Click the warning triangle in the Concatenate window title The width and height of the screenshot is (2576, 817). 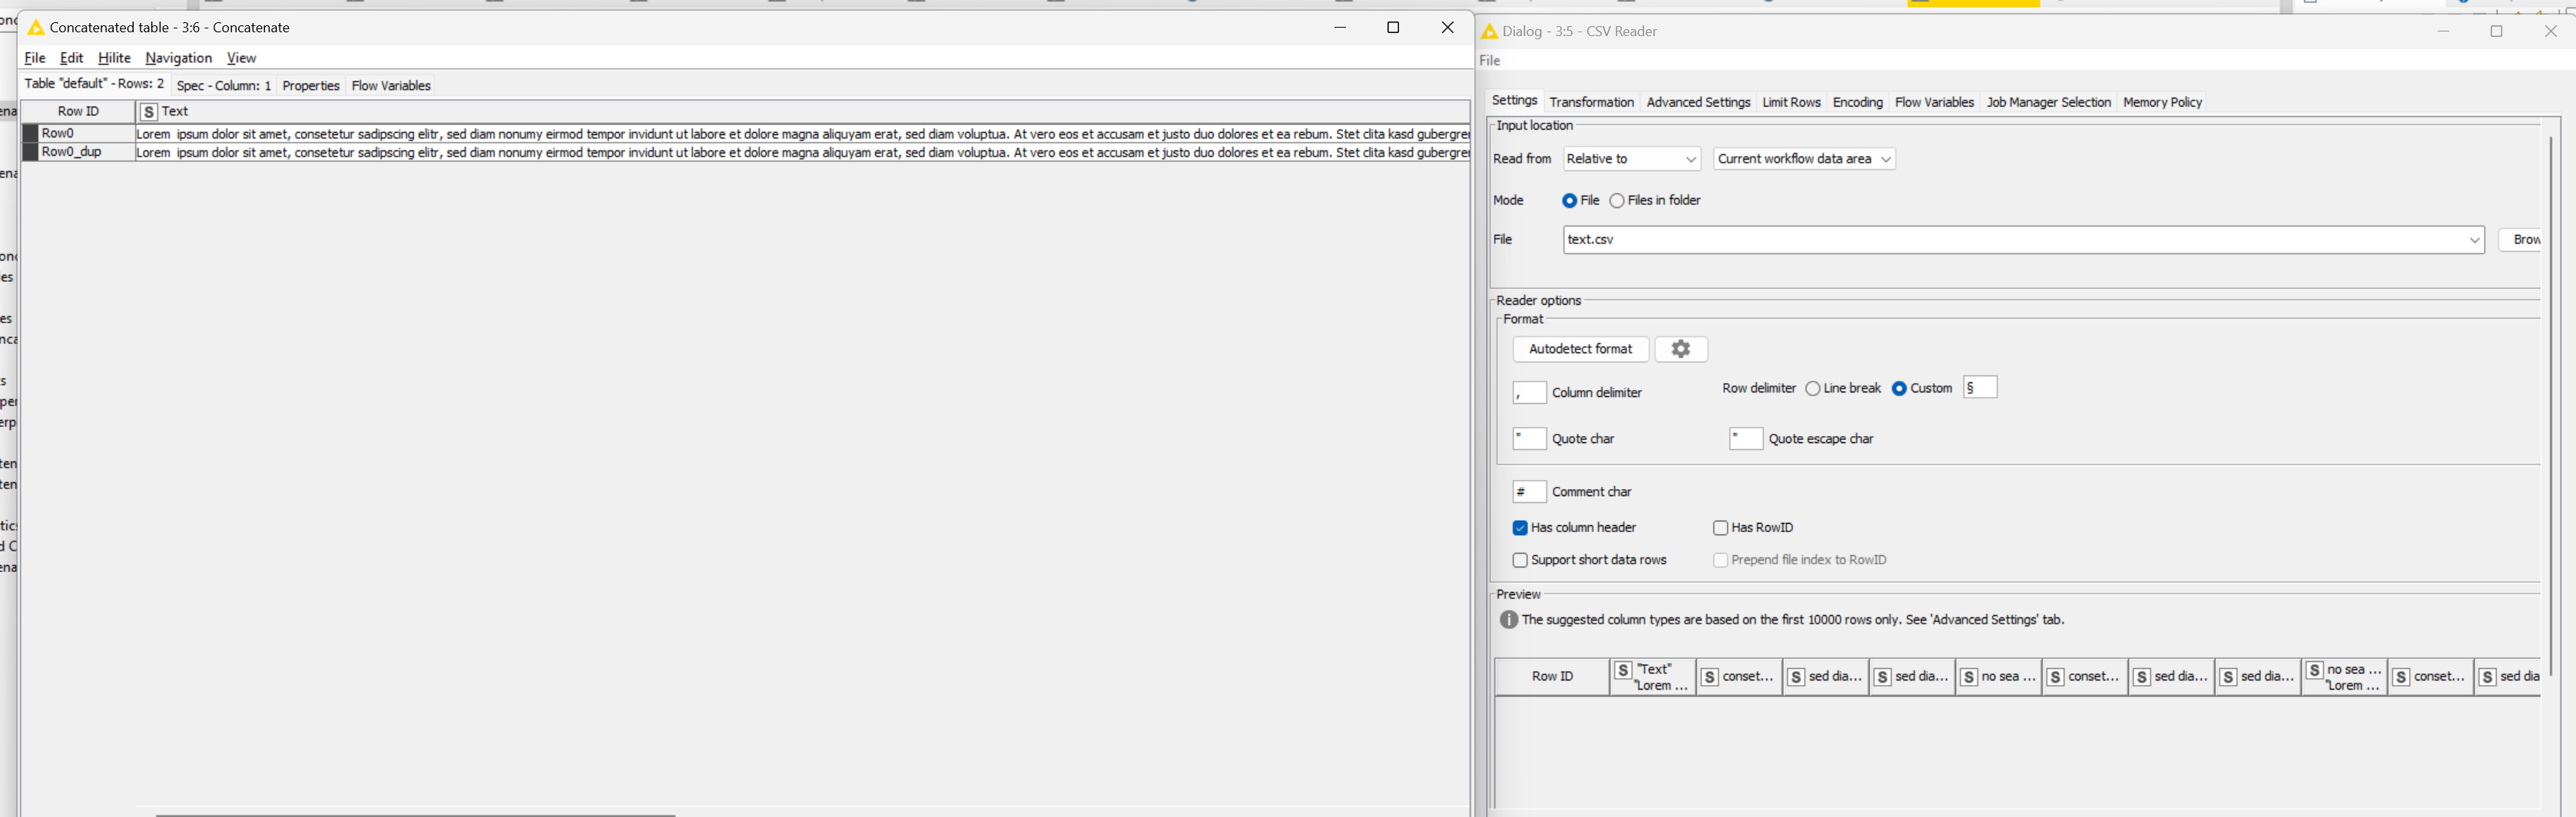pyautogui.click(x=36, y=27)
